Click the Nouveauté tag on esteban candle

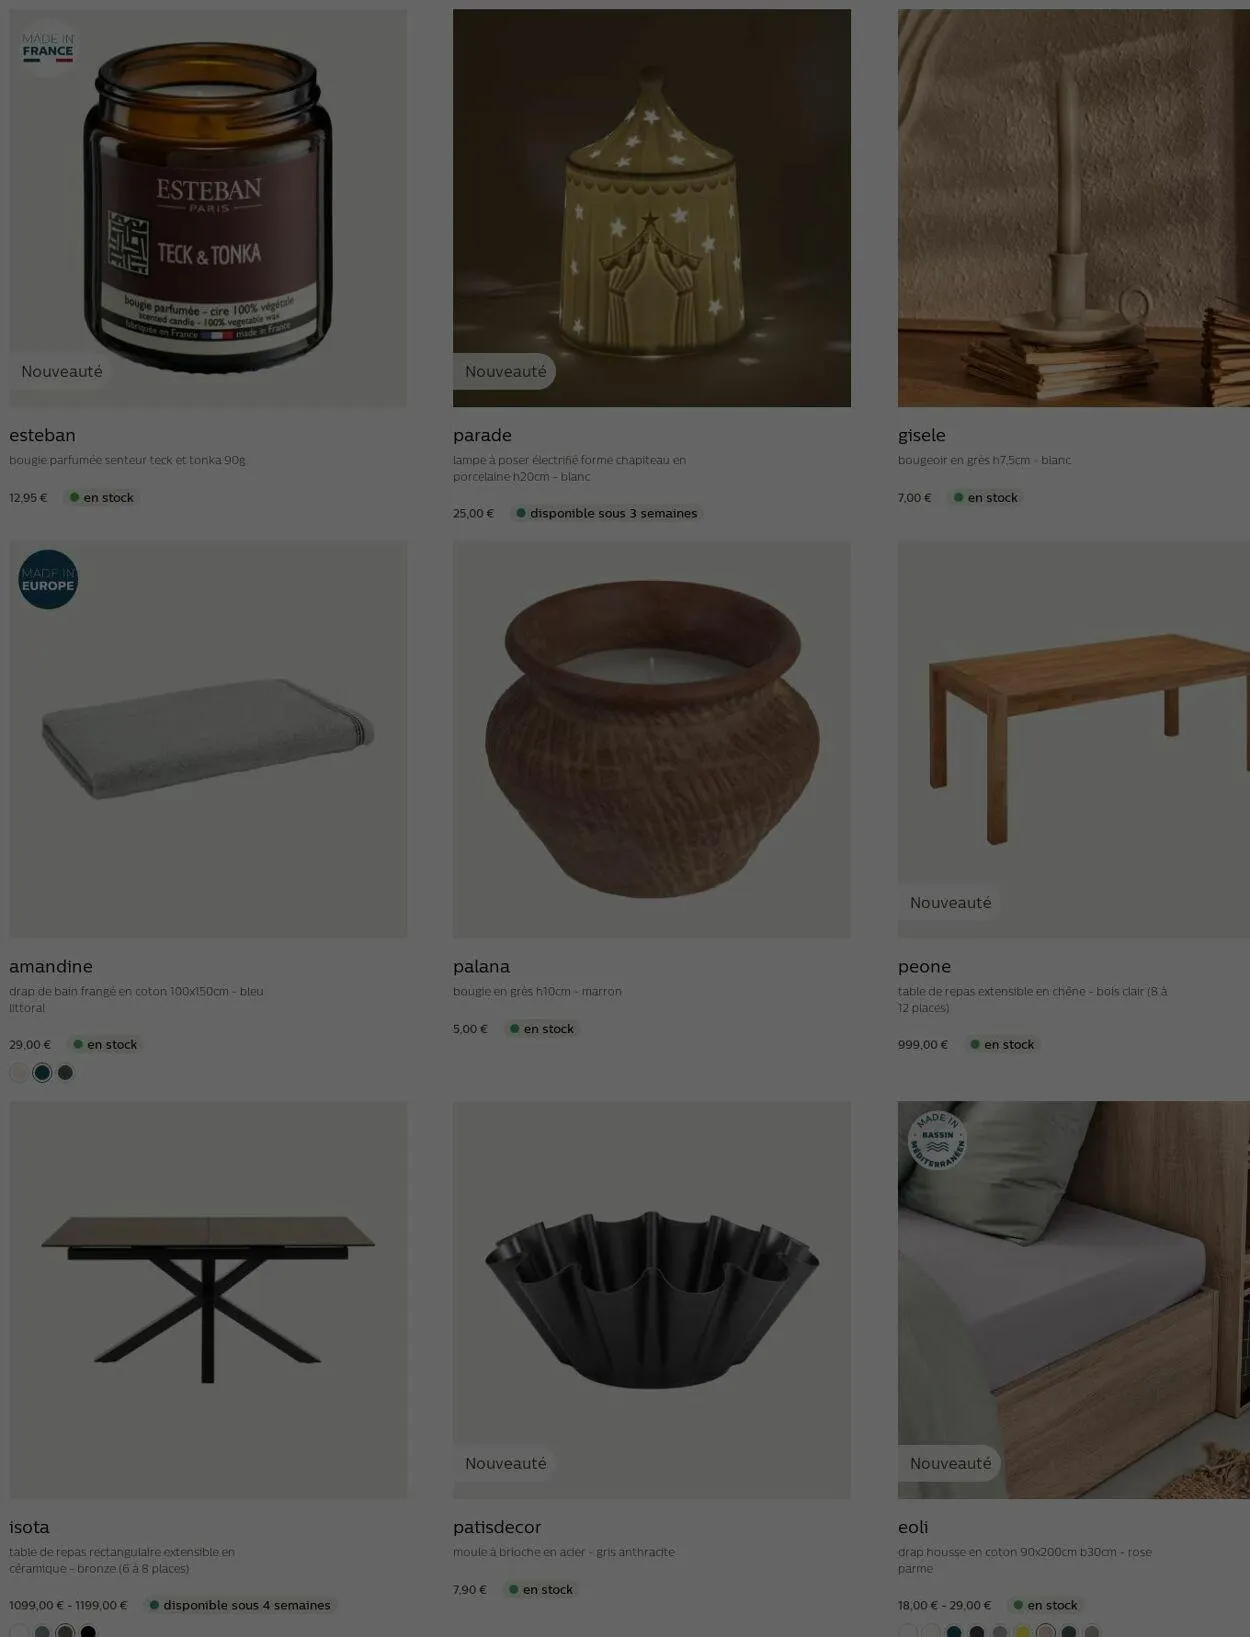[61, 371]
